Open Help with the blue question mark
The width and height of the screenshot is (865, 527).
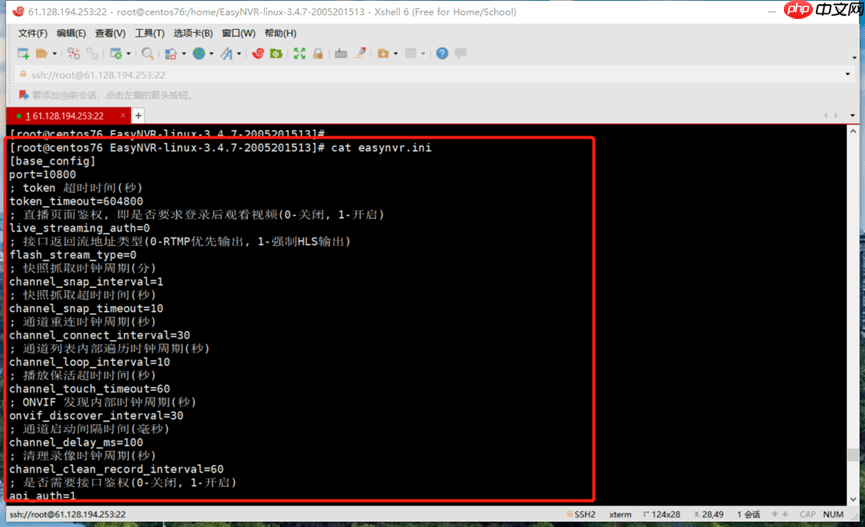(x=442, y=54)
